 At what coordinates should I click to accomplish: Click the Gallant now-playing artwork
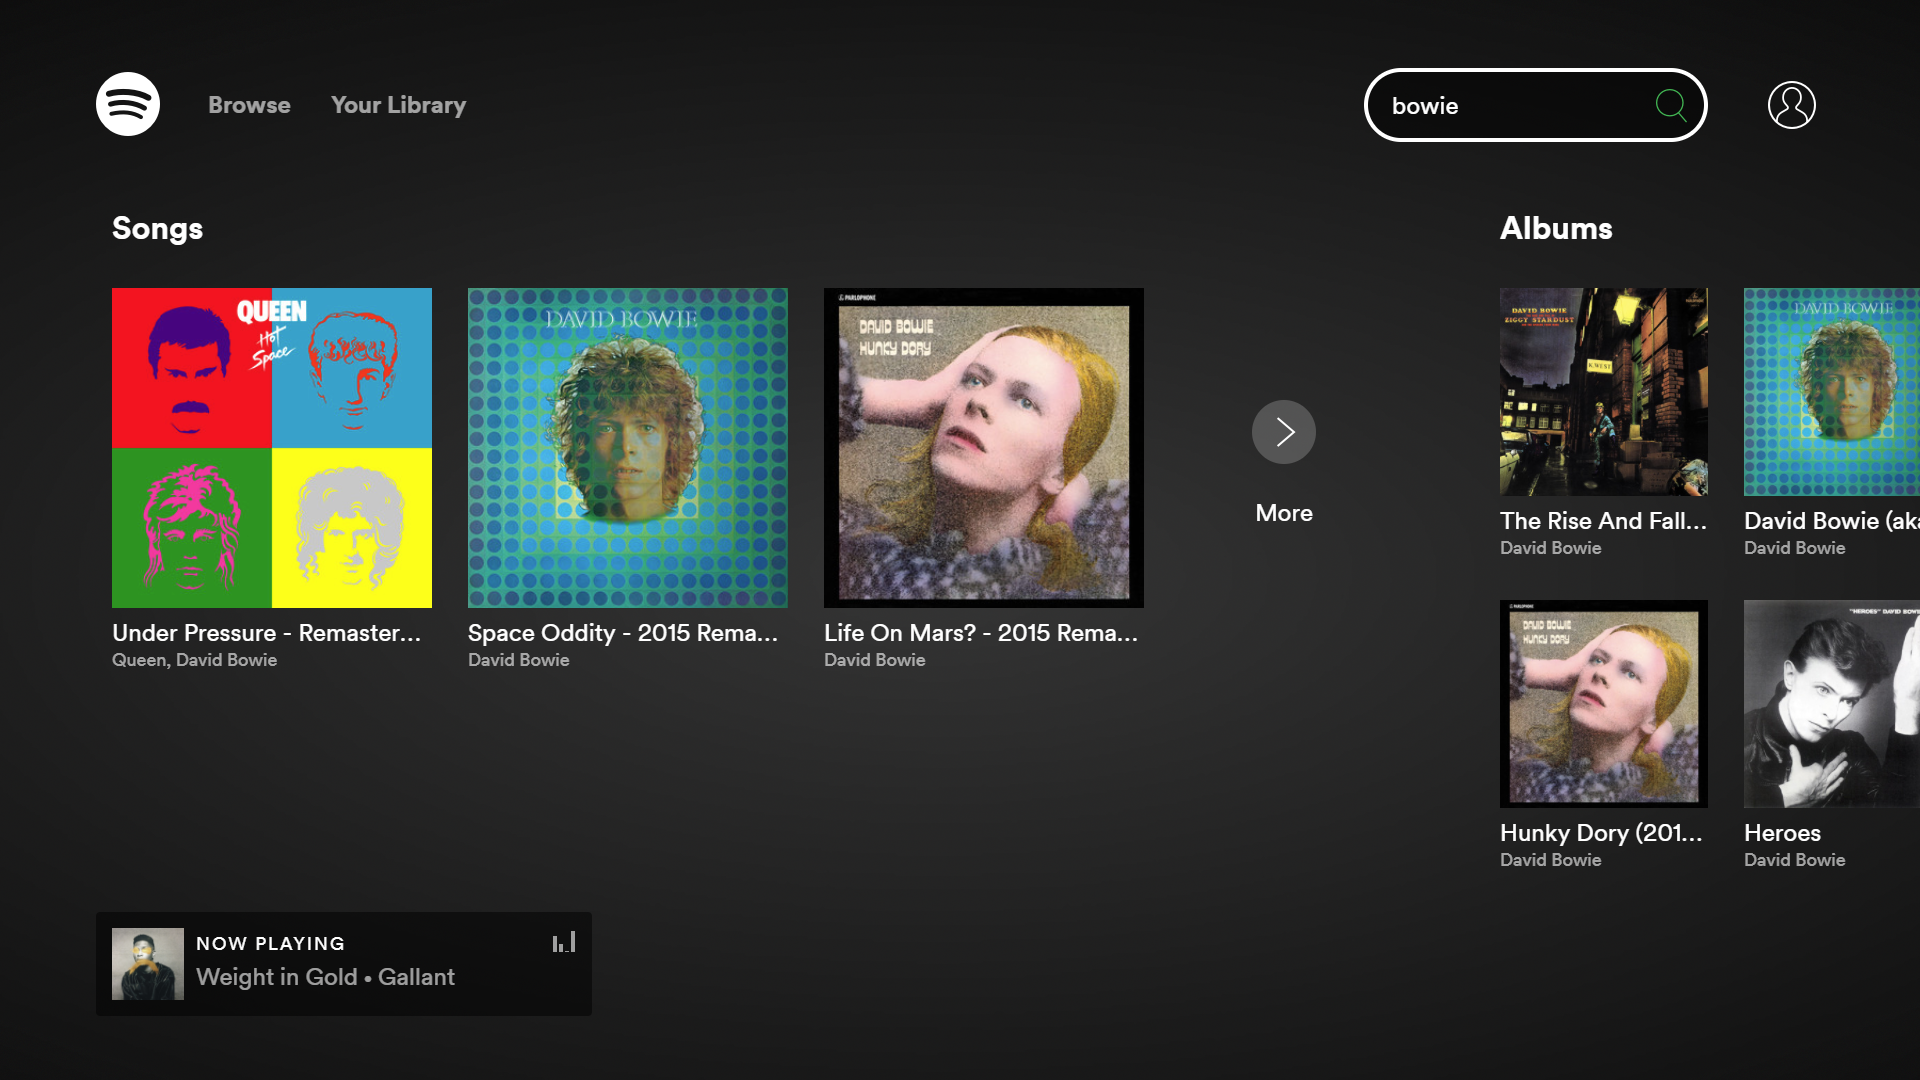pos(148,964)
